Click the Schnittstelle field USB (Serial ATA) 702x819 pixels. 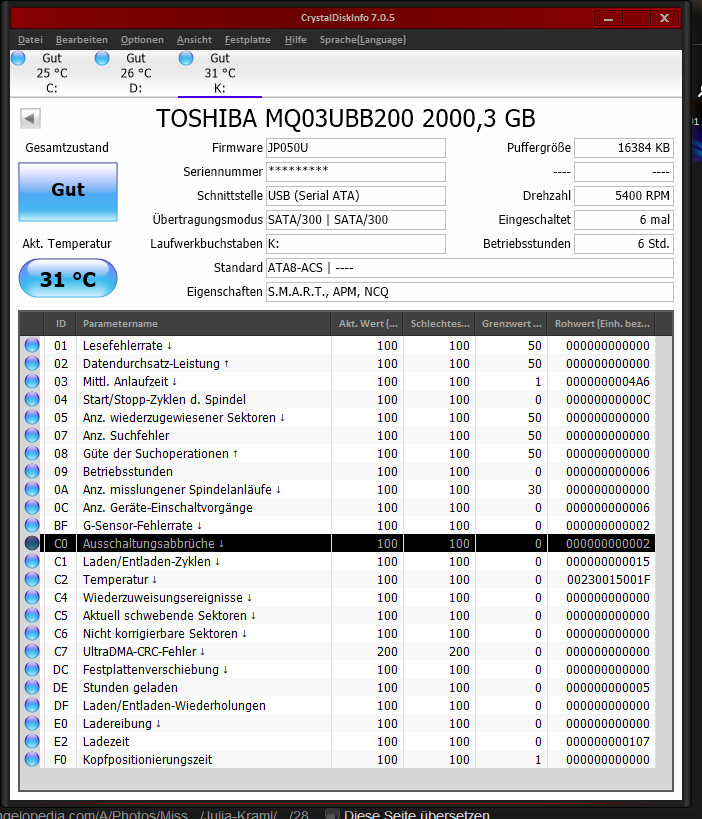(x=356, y=196)
